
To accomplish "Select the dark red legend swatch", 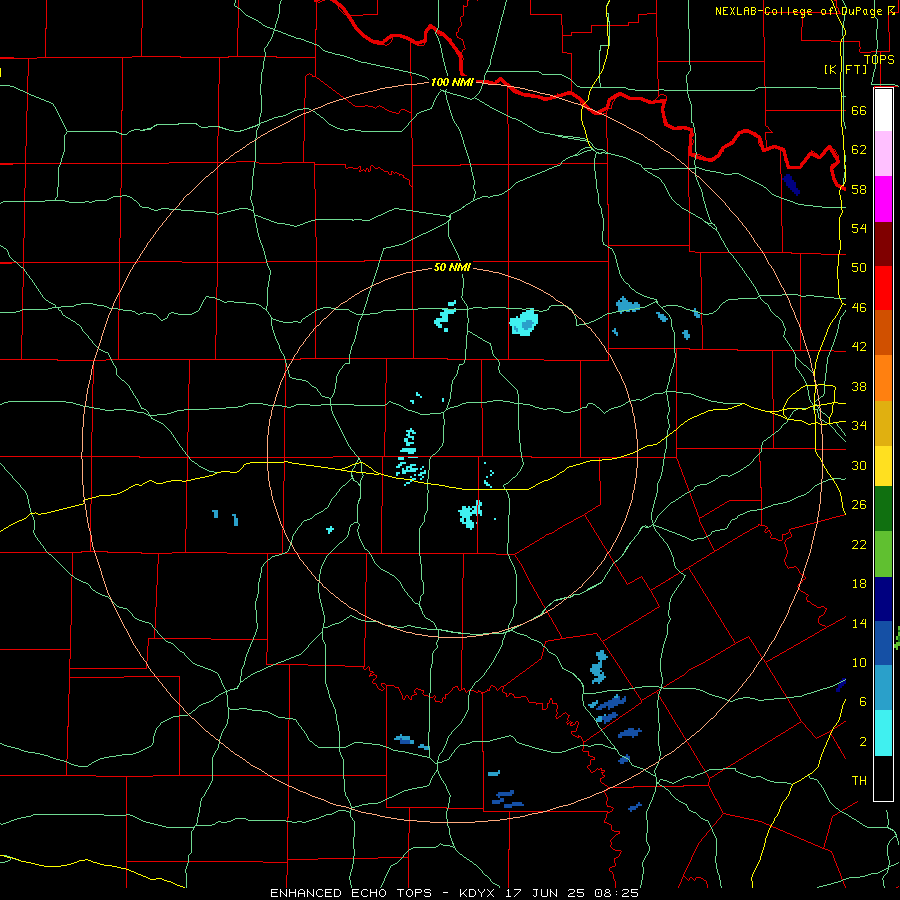I will (x=883, y=244).
